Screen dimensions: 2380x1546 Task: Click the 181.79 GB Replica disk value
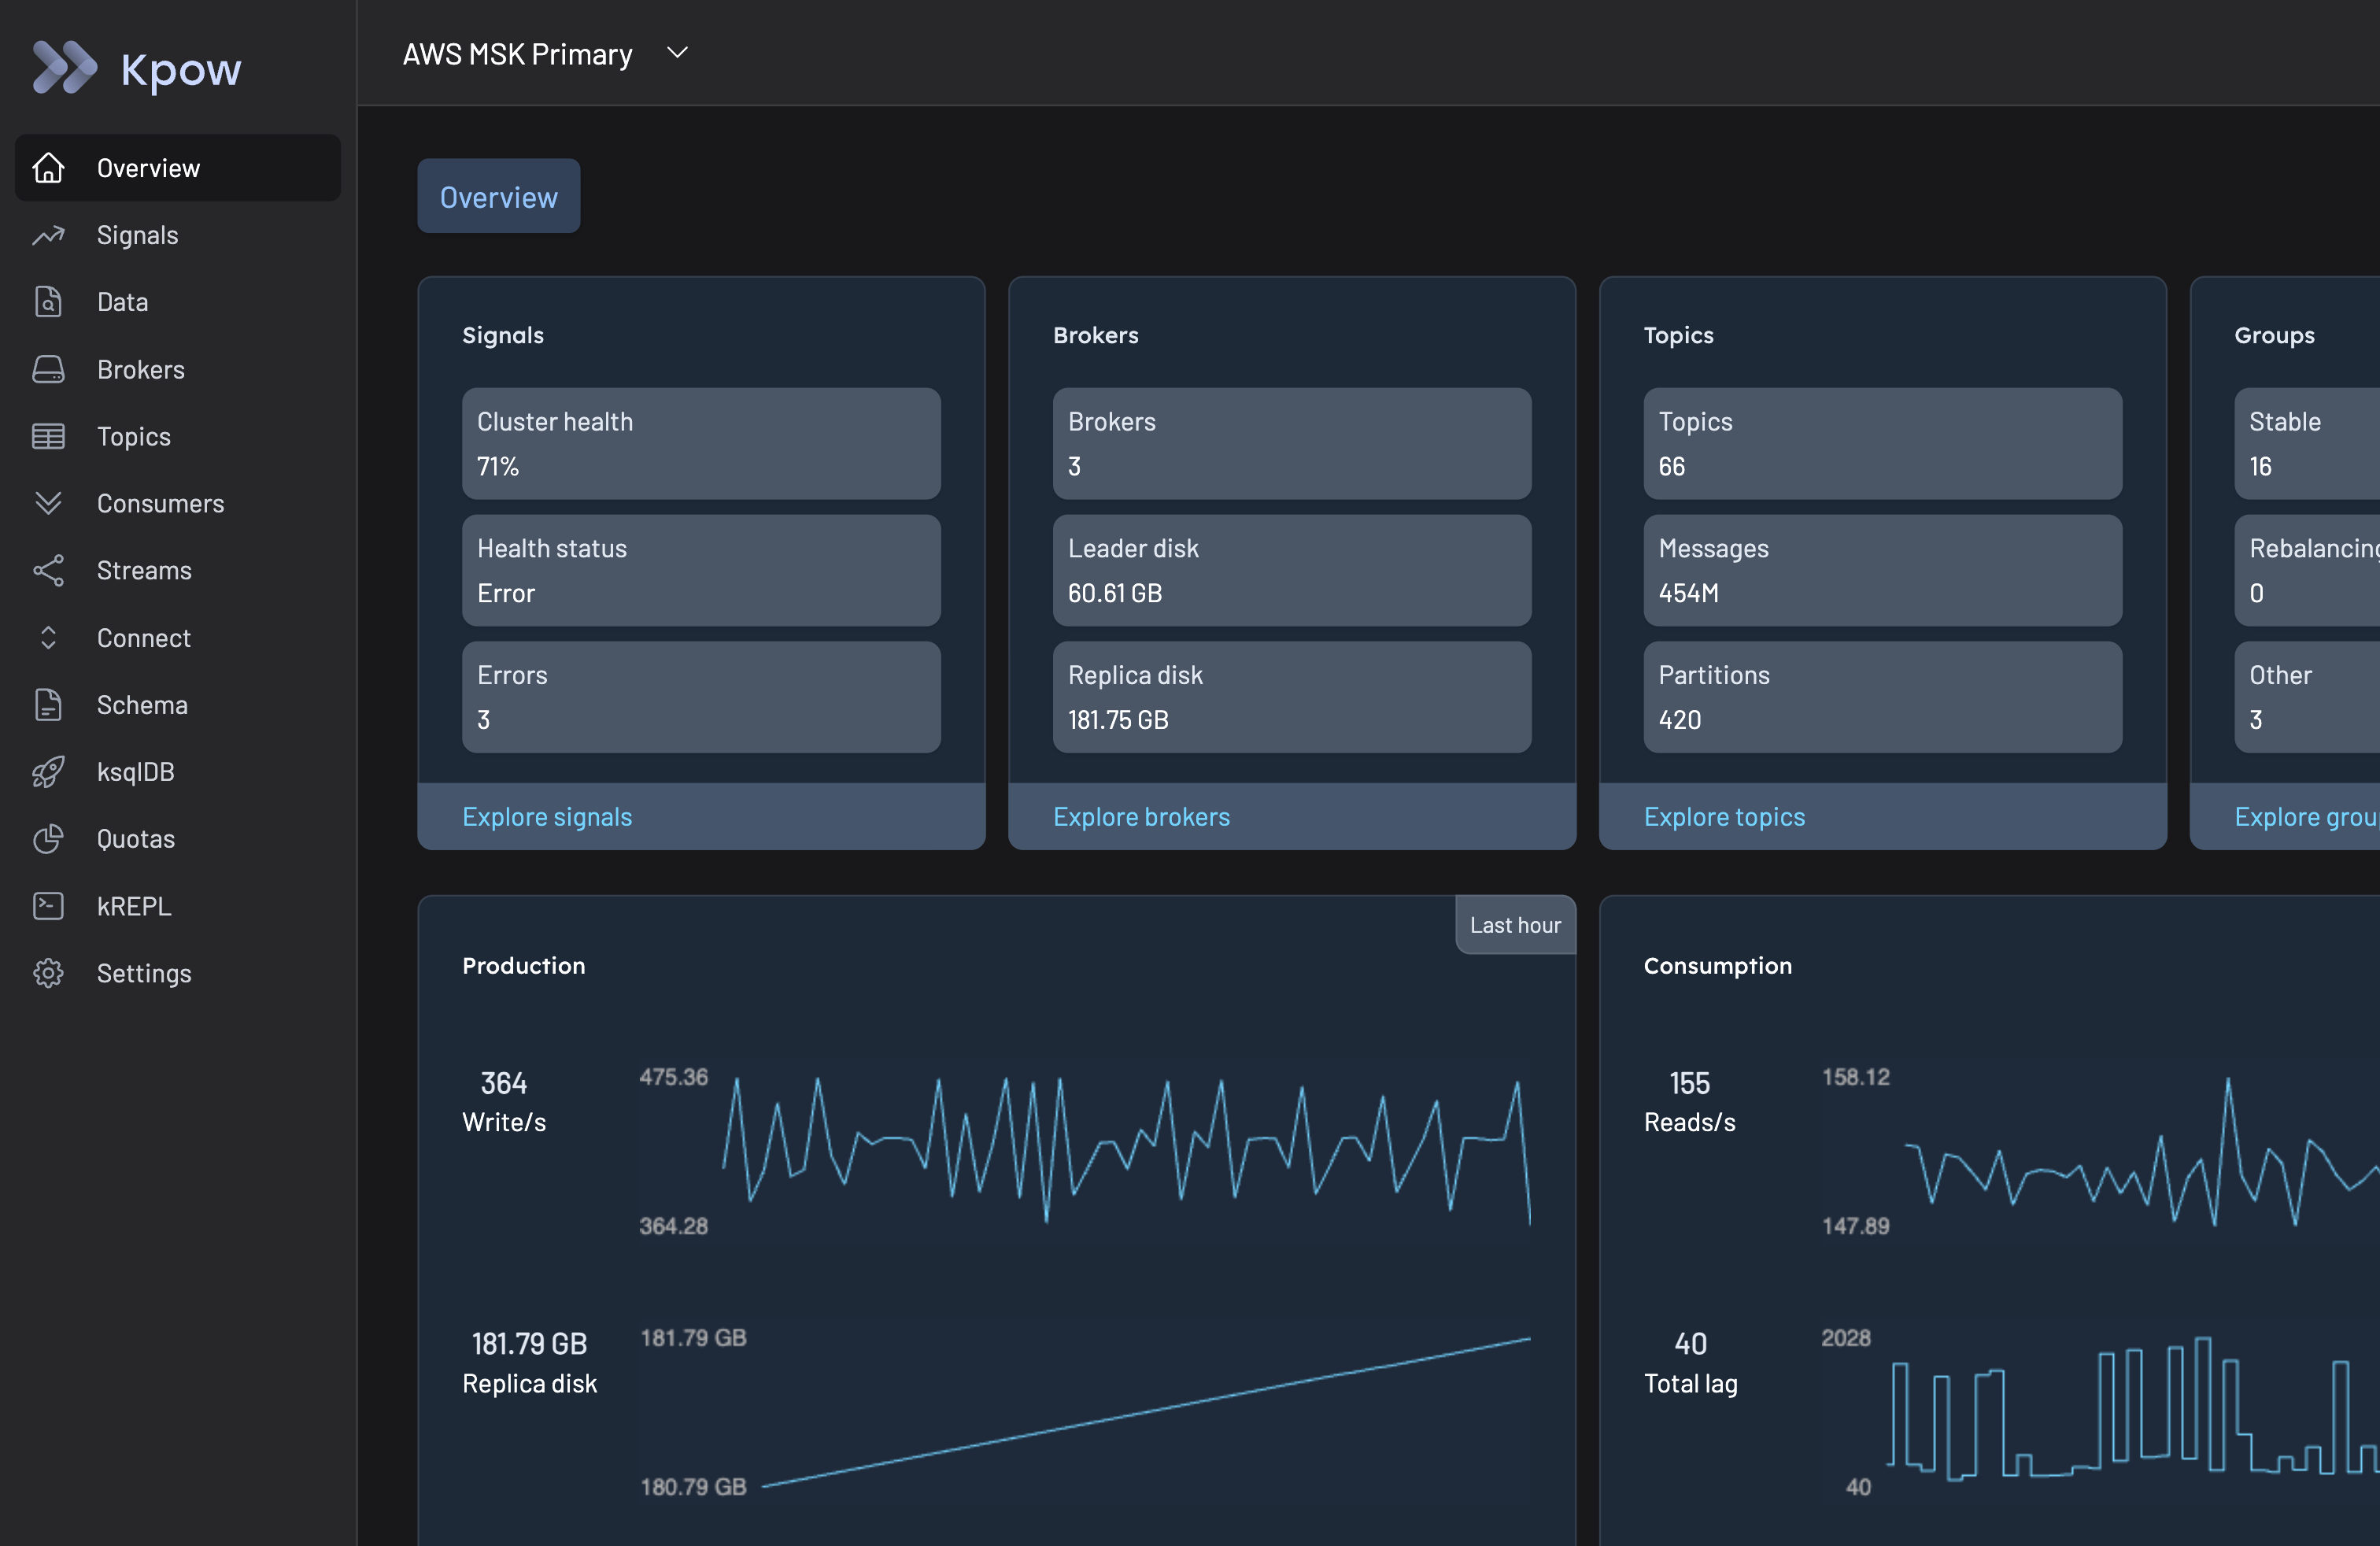[529, 1344]
